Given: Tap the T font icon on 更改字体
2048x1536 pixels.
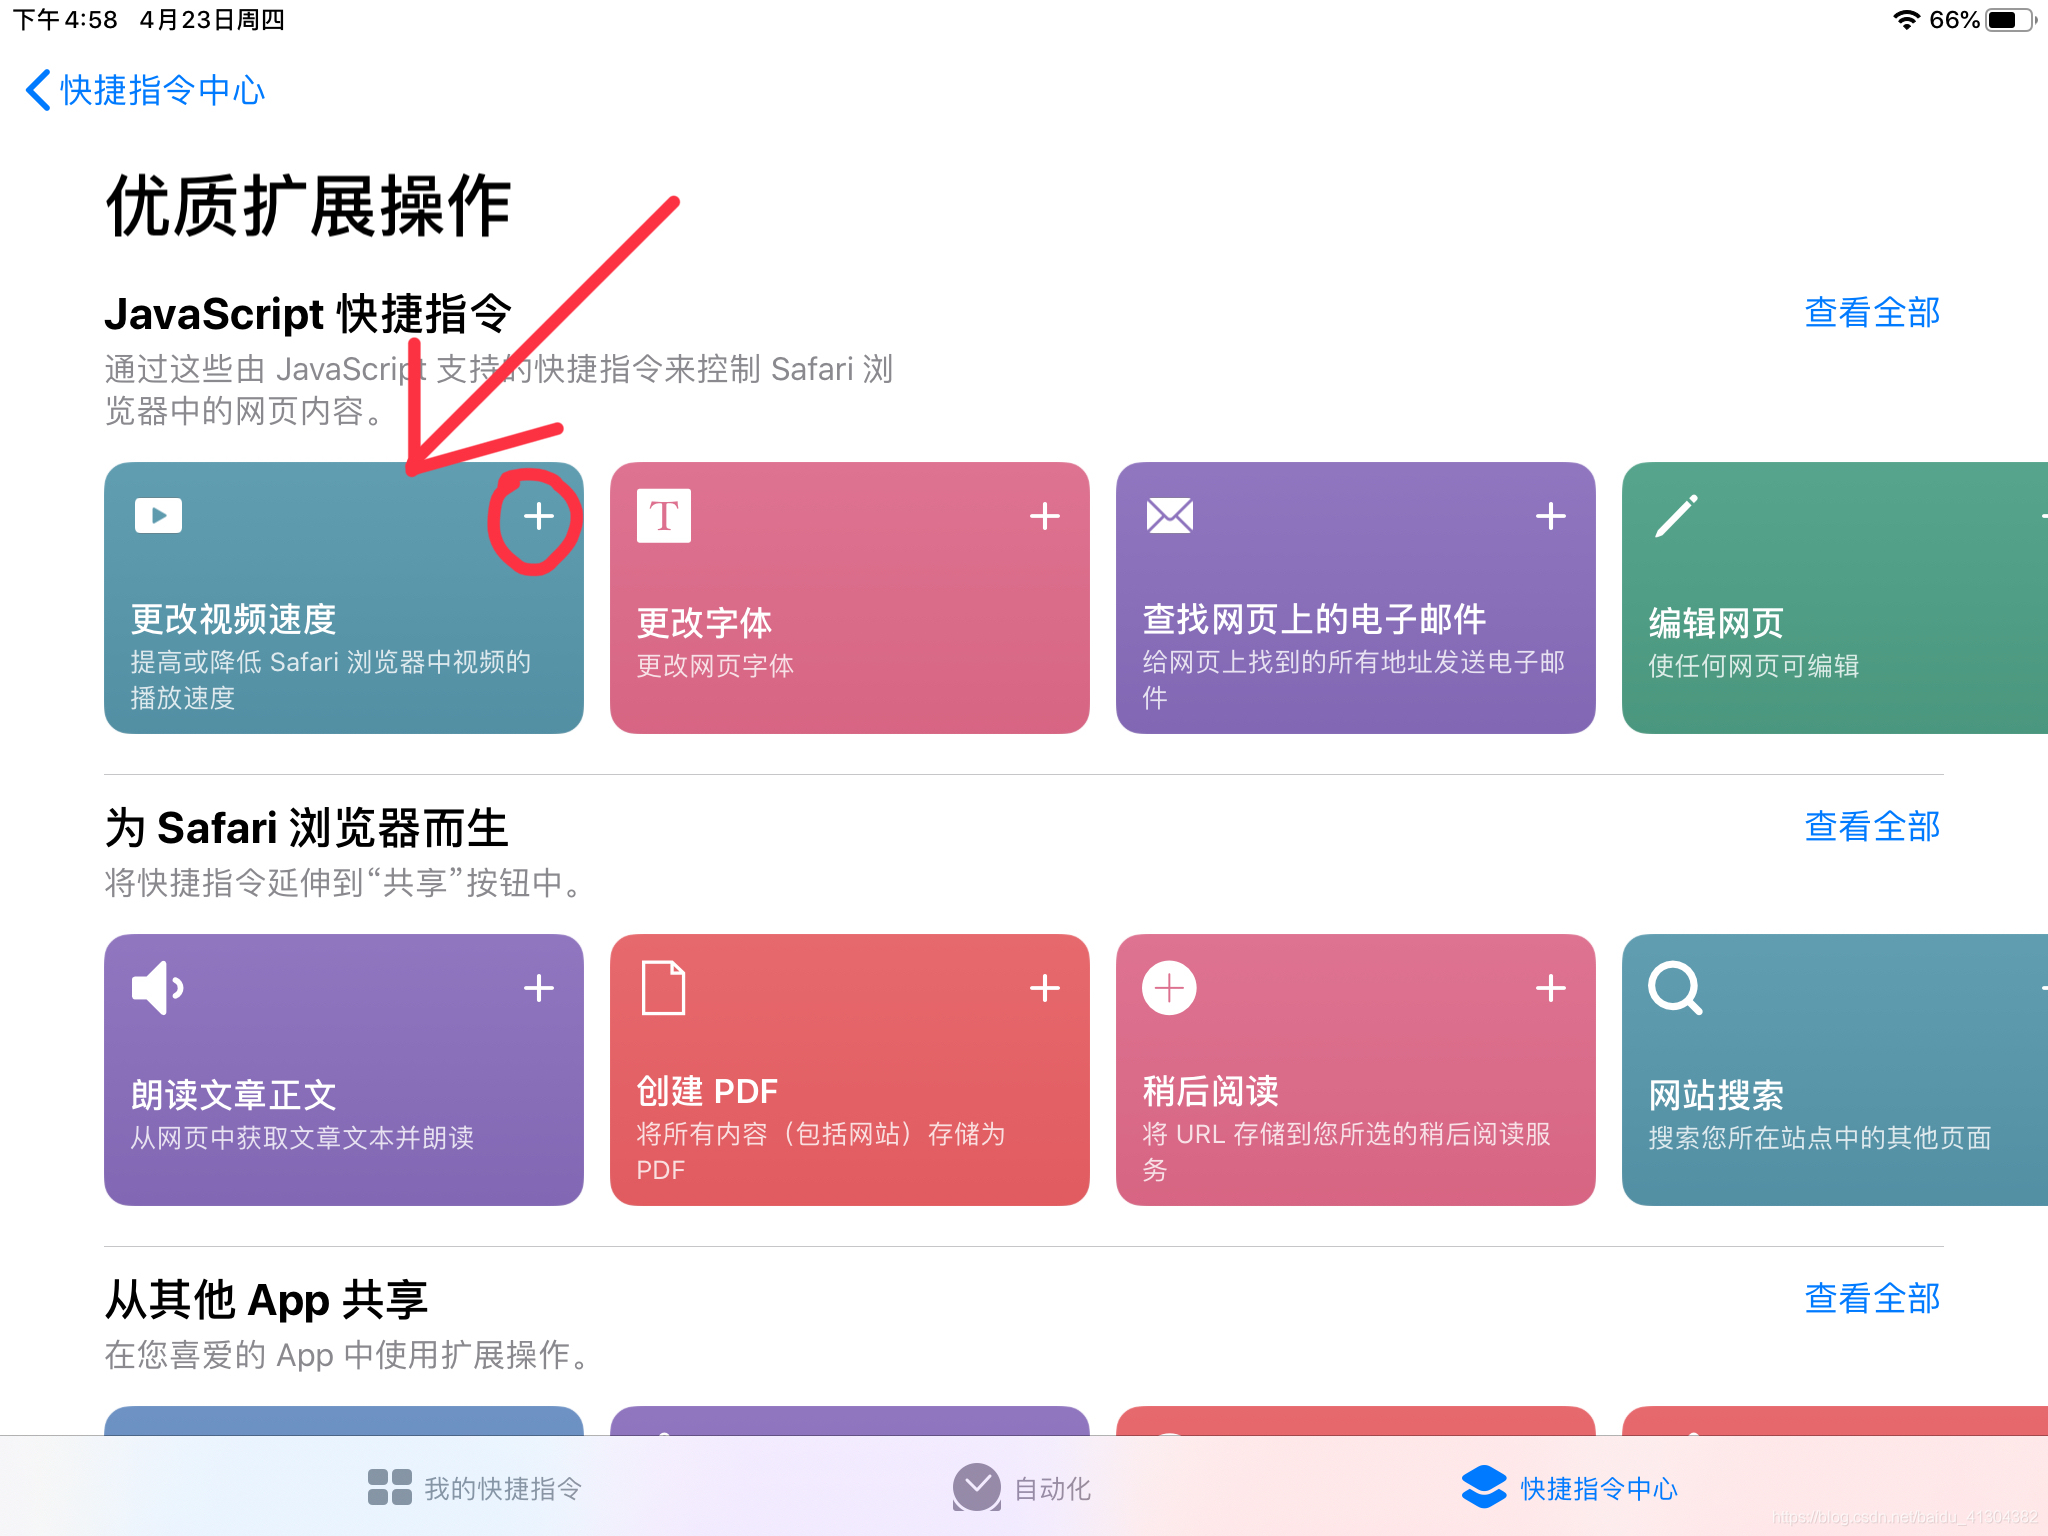Looking at the screenshot, I should (664, 516).
